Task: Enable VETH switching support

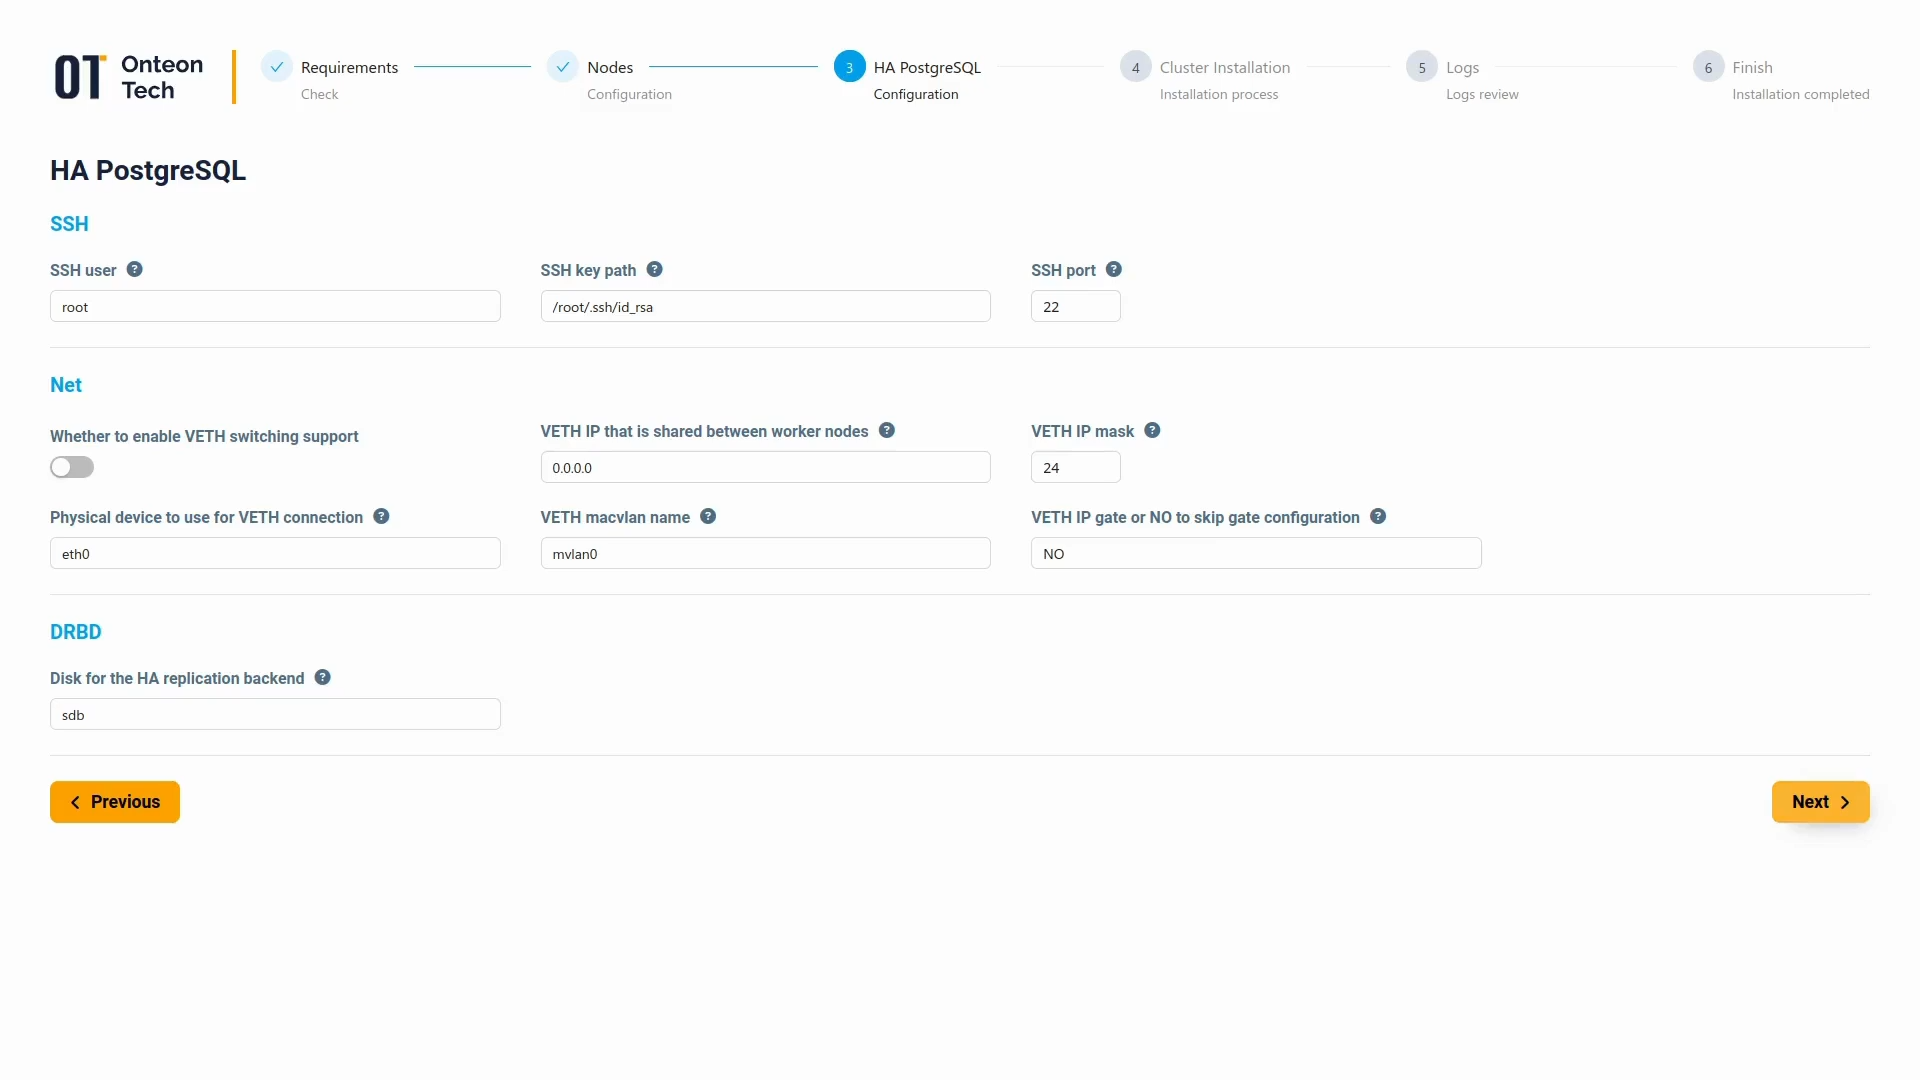Action: (71, 467)
